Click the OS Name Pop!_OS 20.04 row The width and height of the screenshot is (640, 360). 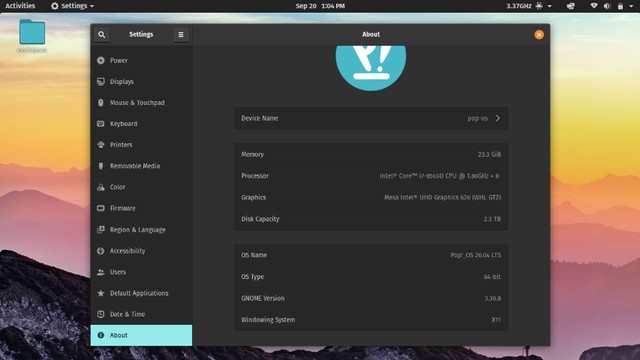coord(371,255)
